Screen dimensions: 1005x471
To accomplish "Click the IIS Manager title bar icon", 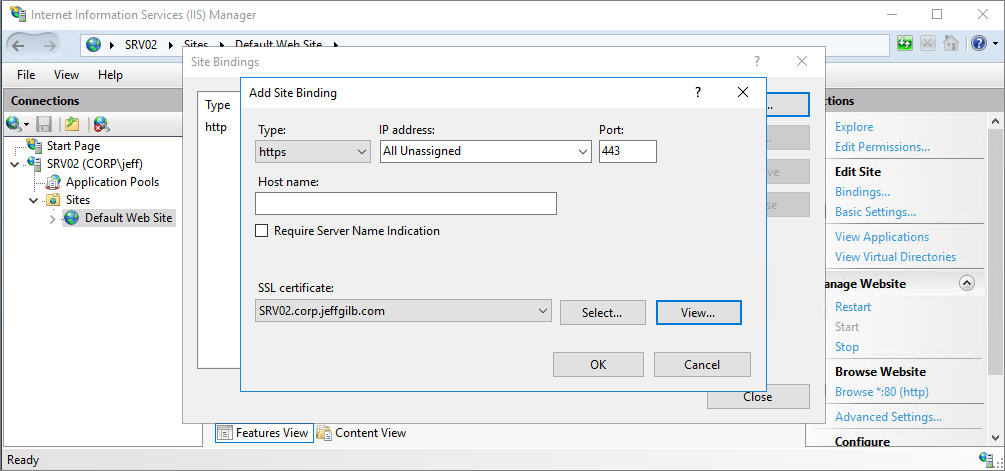I will point(18,13).
